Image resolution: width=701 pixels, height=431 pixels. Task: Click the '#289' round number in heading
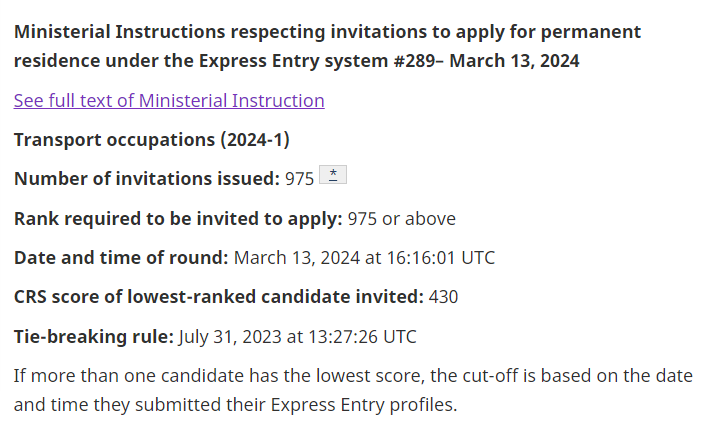(414, 61)
